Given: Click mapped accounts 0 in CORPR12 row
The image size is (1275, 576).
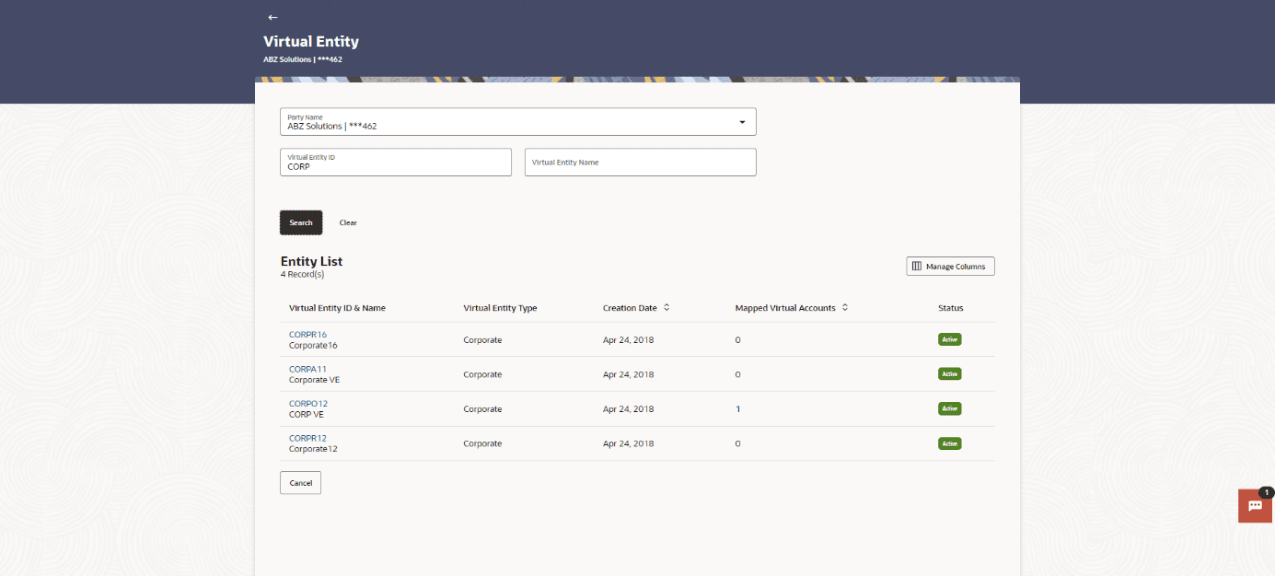Looking at the screenshot, I should tap(738, 443).
